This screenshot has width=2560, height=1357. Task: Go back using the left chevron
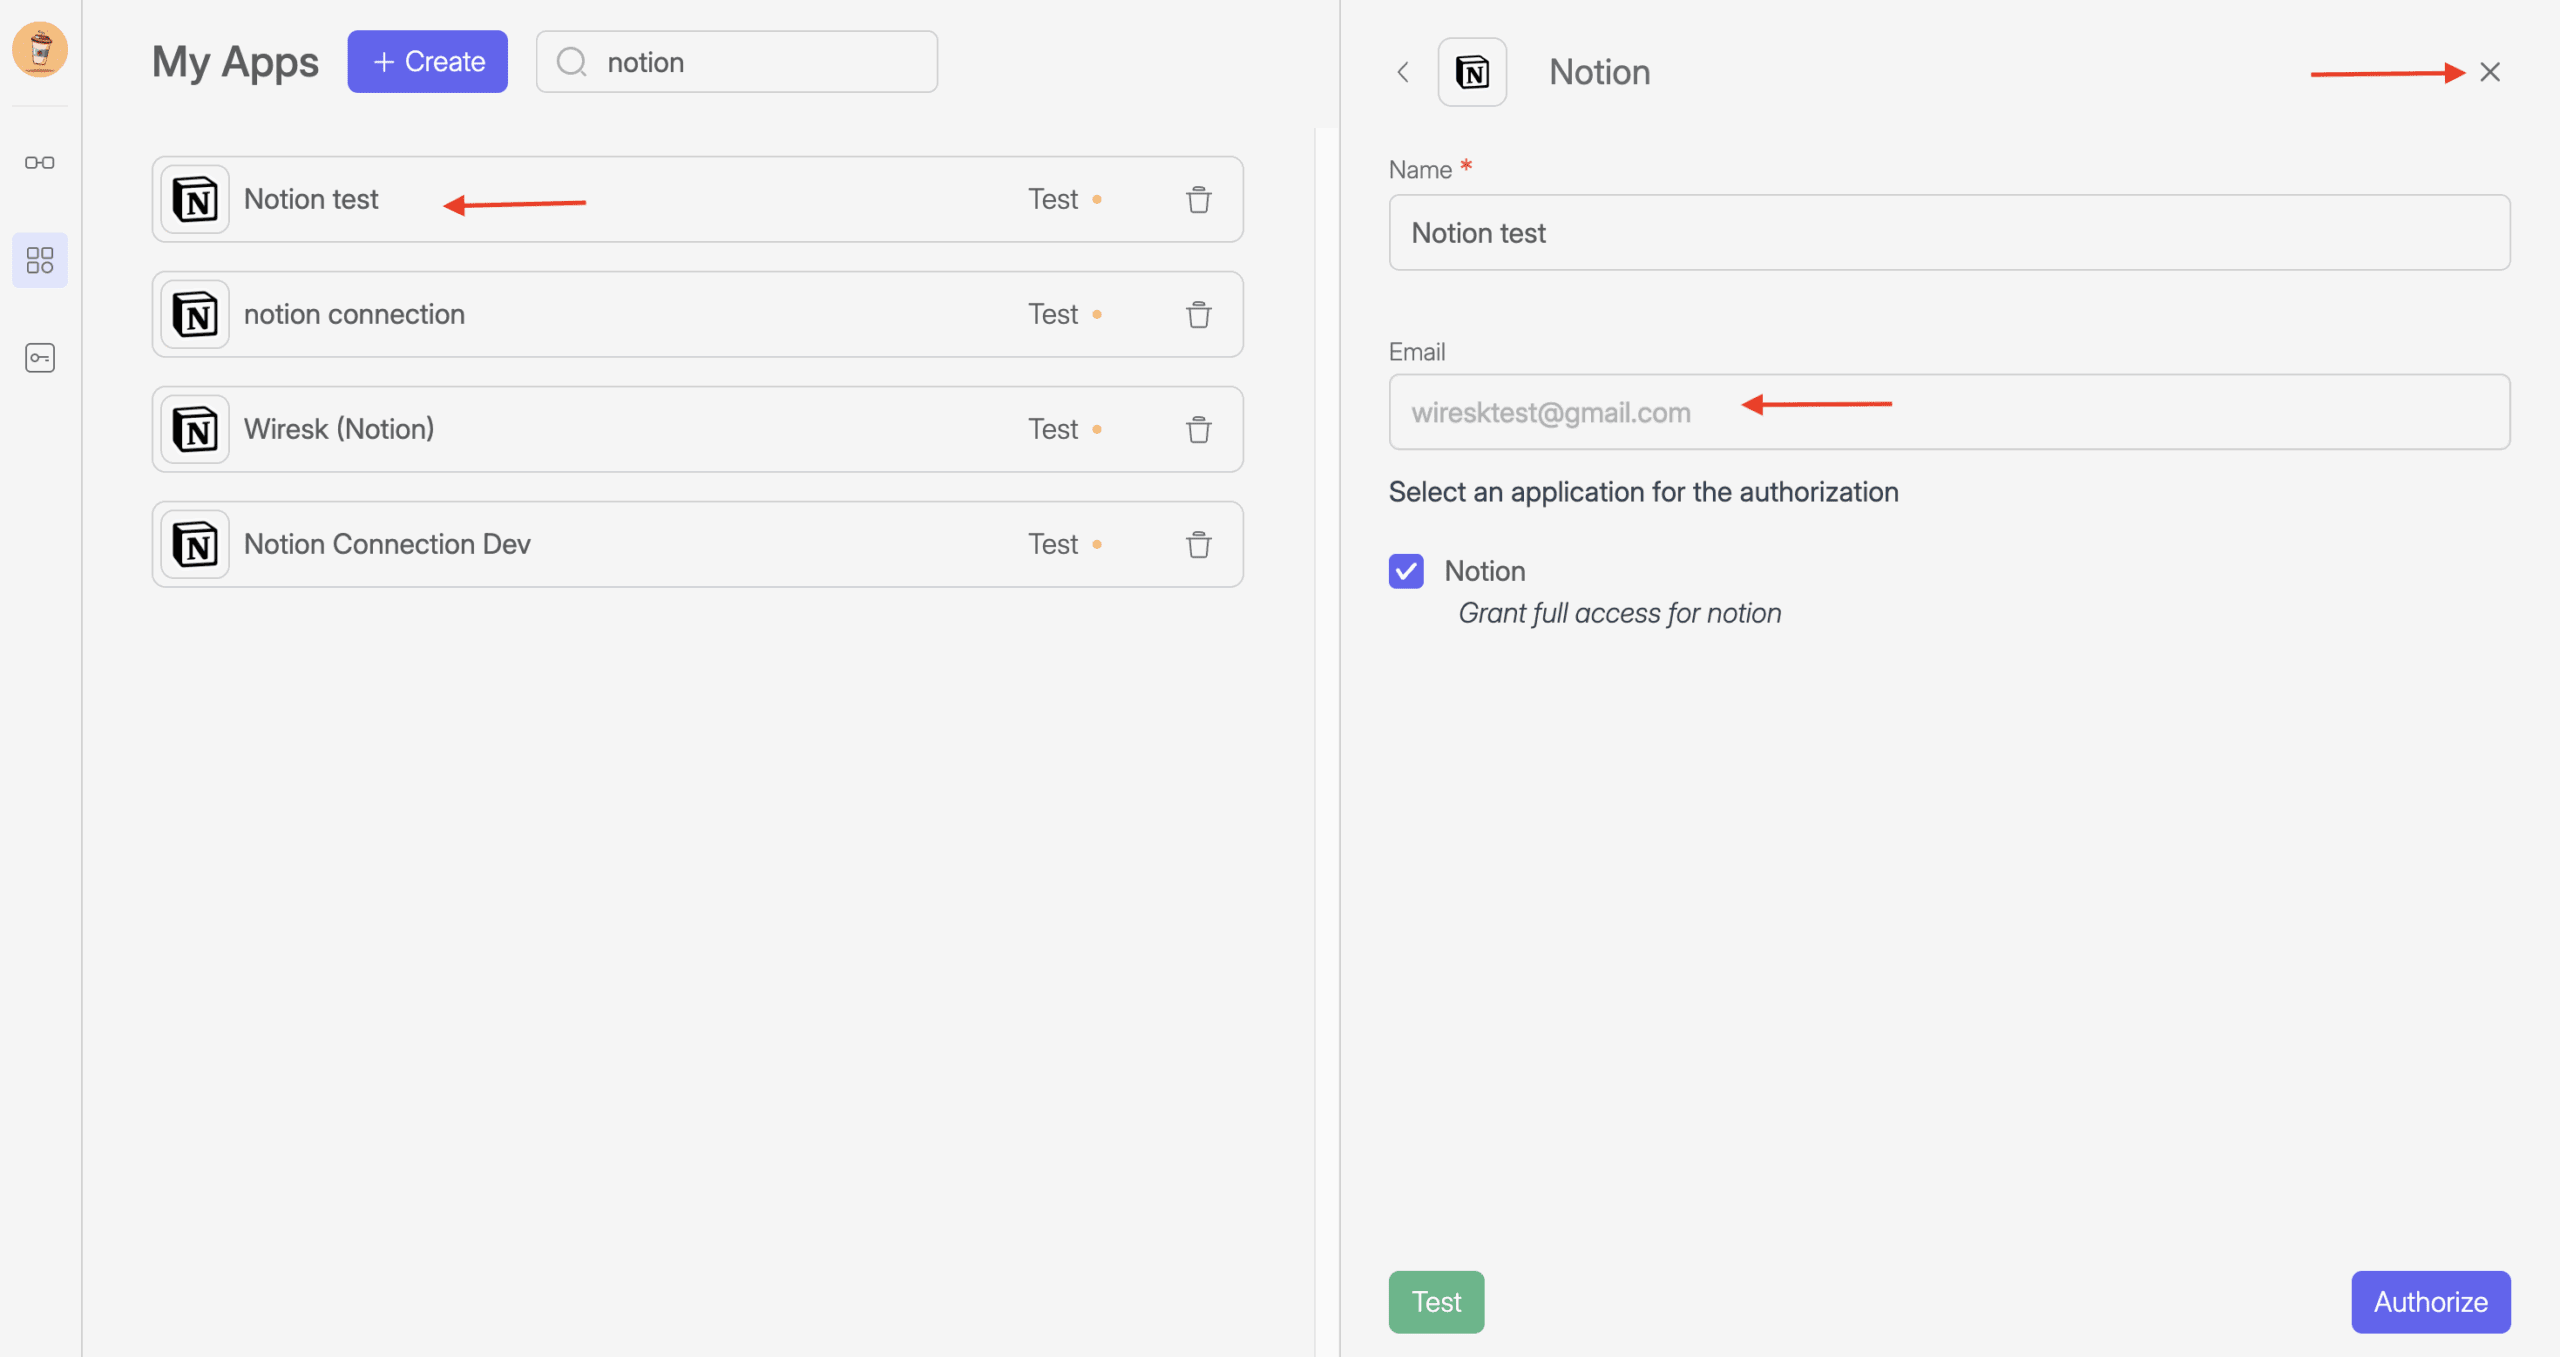[x=1403, y=72]
